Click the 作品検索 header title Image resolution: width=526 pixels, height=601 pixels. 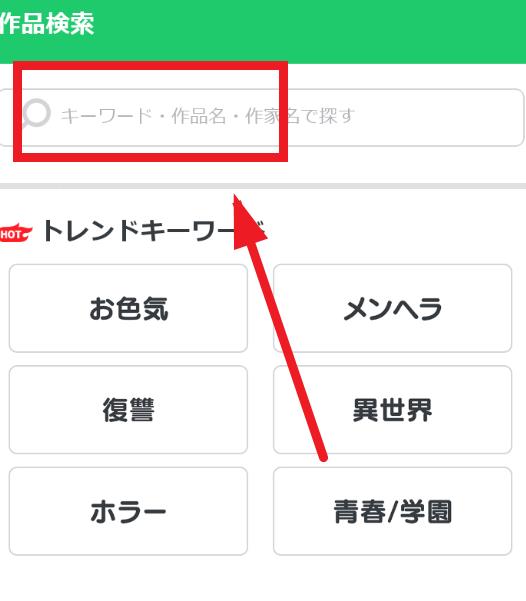tap(47, 24)
